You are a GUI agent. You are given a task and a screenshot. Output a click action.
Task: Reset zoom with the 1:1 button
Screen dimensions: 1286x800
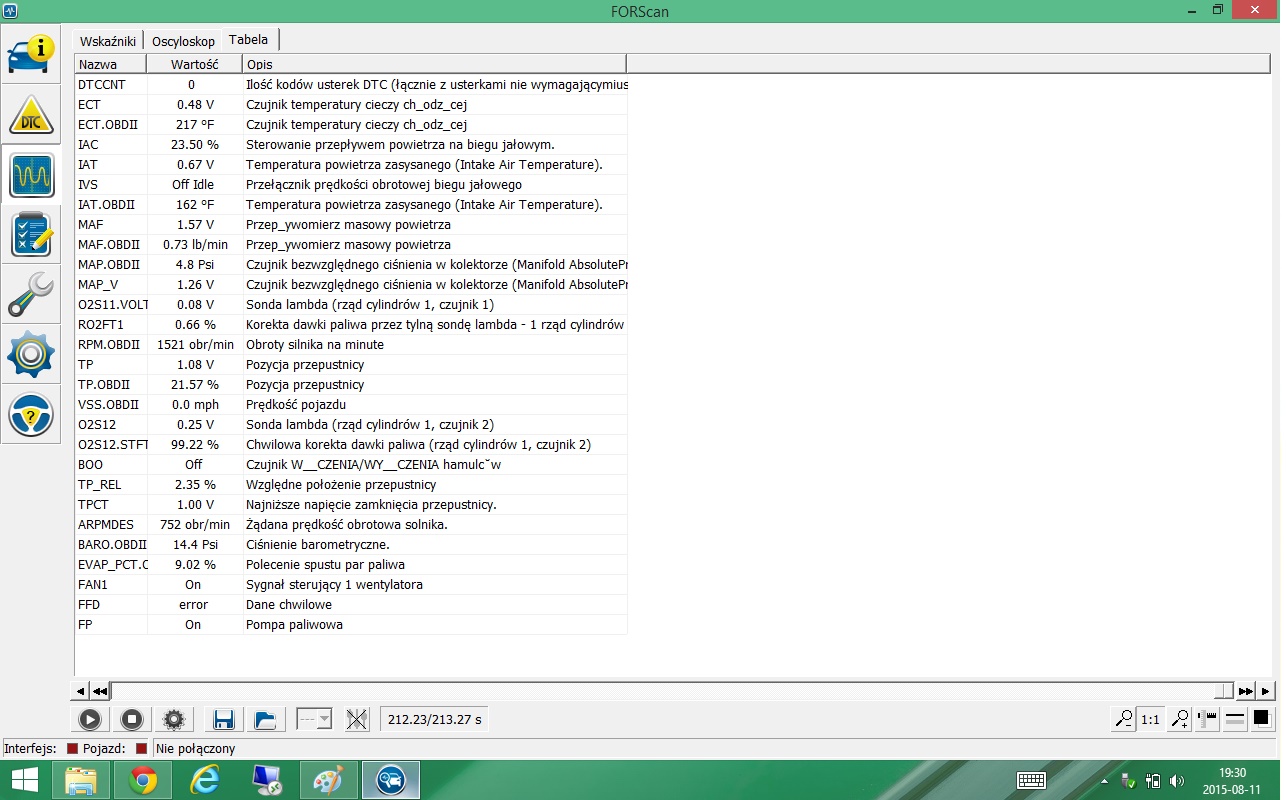pos(1151,719)
